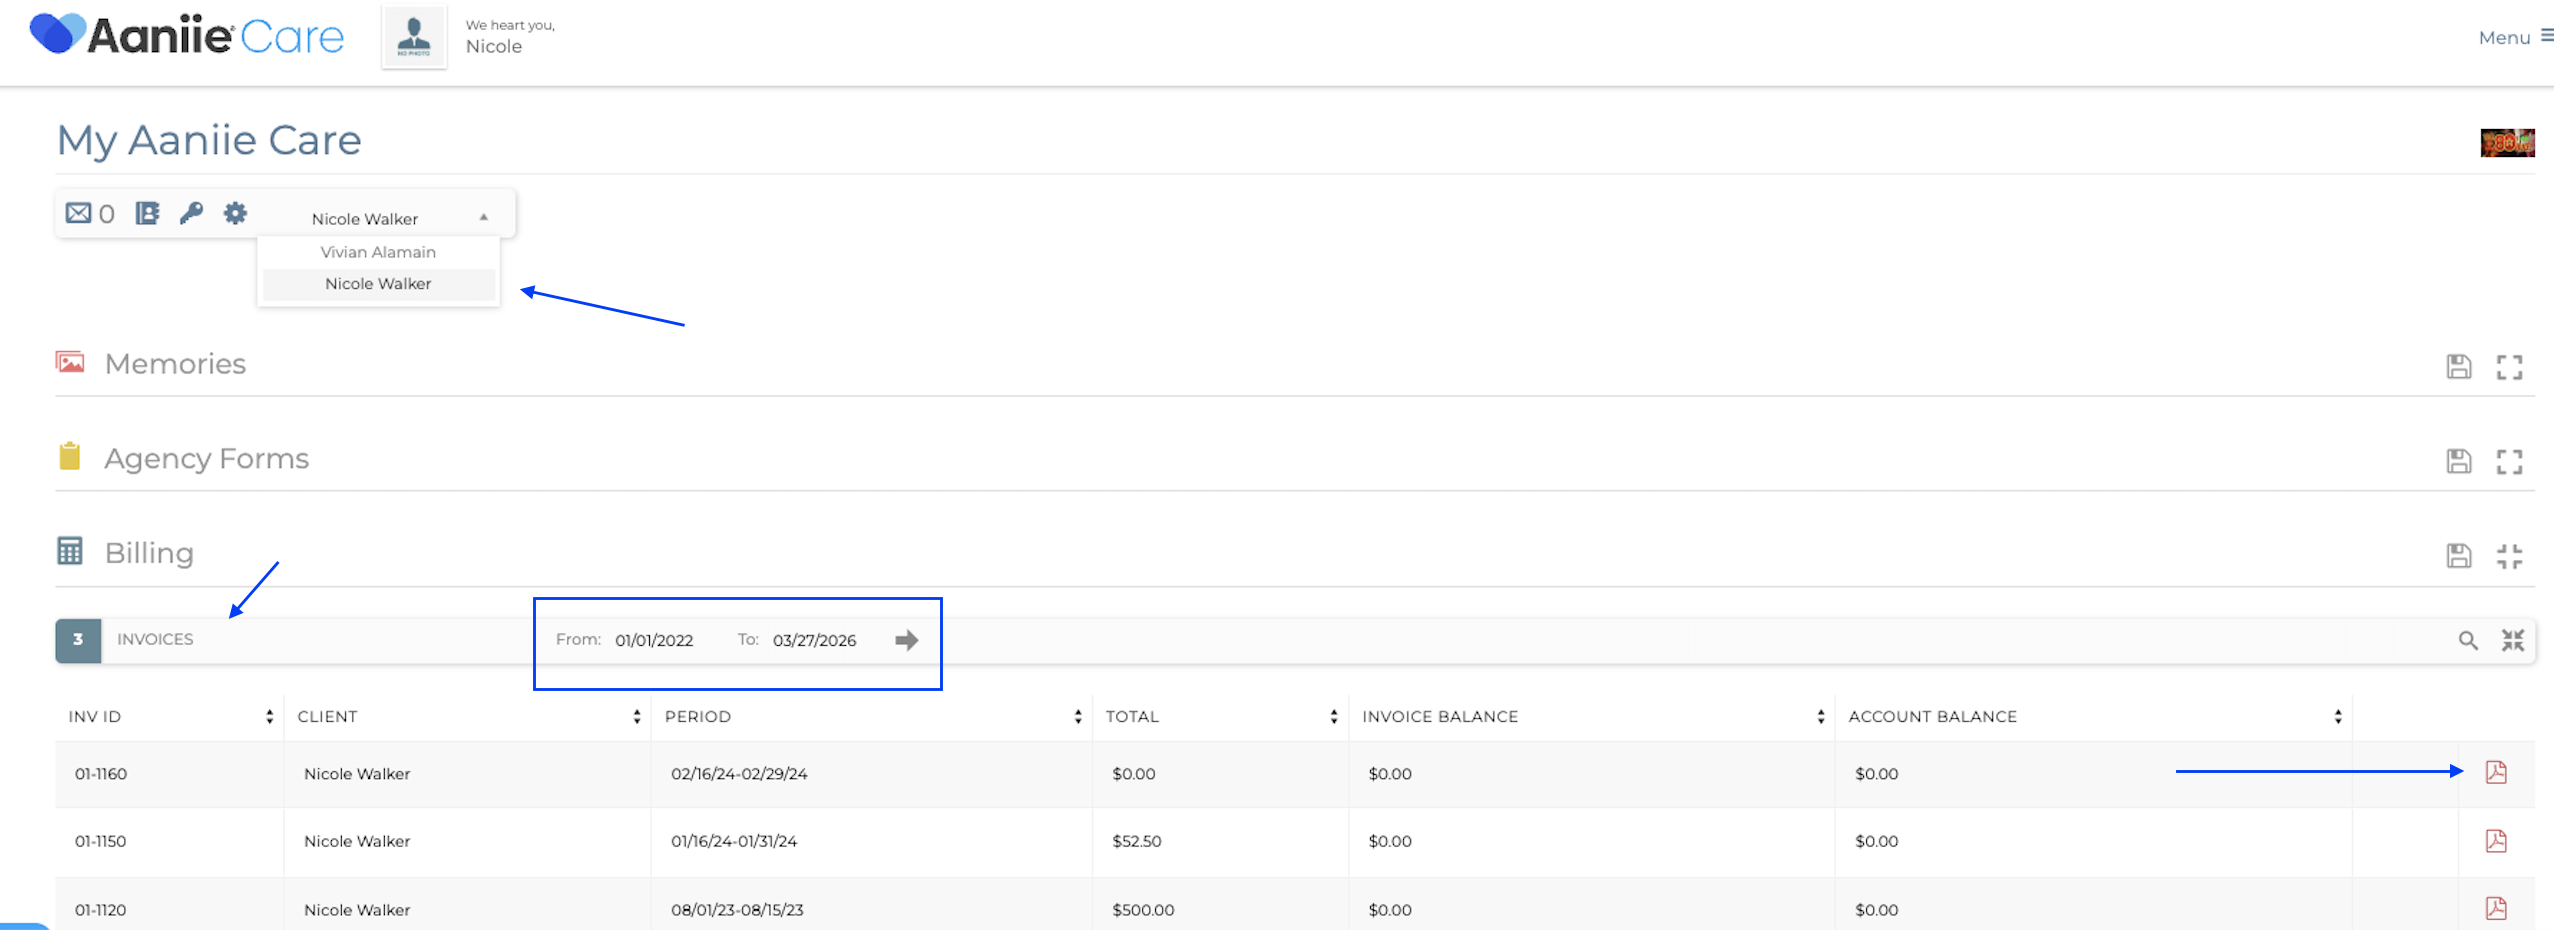Image resolution: width=2554 pixels, height=930 pixels.
Task: Open the invoice search magnifier icon
Action: (2467, 641)
